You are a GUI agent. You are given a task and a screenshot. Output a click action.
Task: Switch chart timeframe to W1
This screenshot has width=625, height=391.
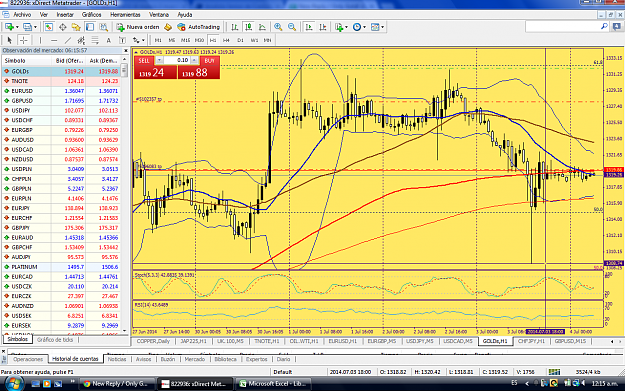pyautogui.click(x=254, y=40)
